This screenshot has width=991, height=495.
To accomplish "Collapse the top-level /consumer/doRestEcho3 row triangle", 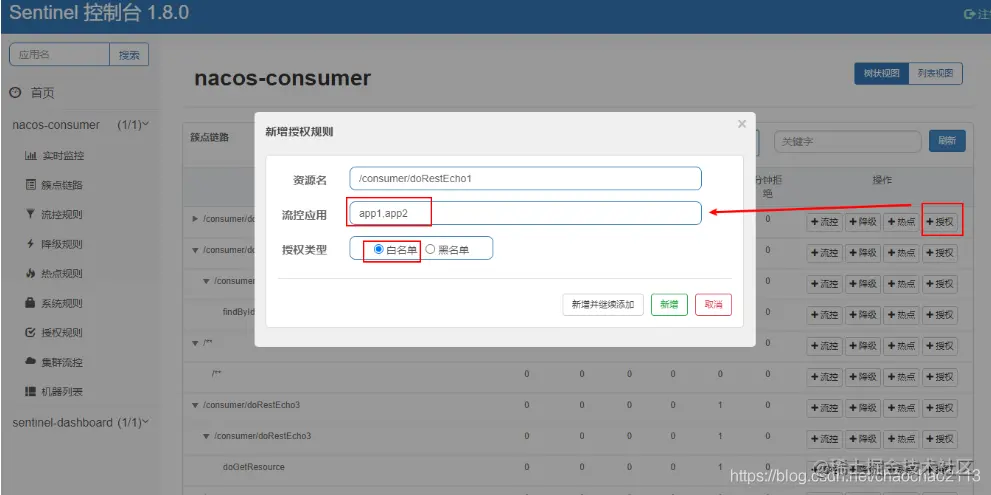I will coord(195,405).
